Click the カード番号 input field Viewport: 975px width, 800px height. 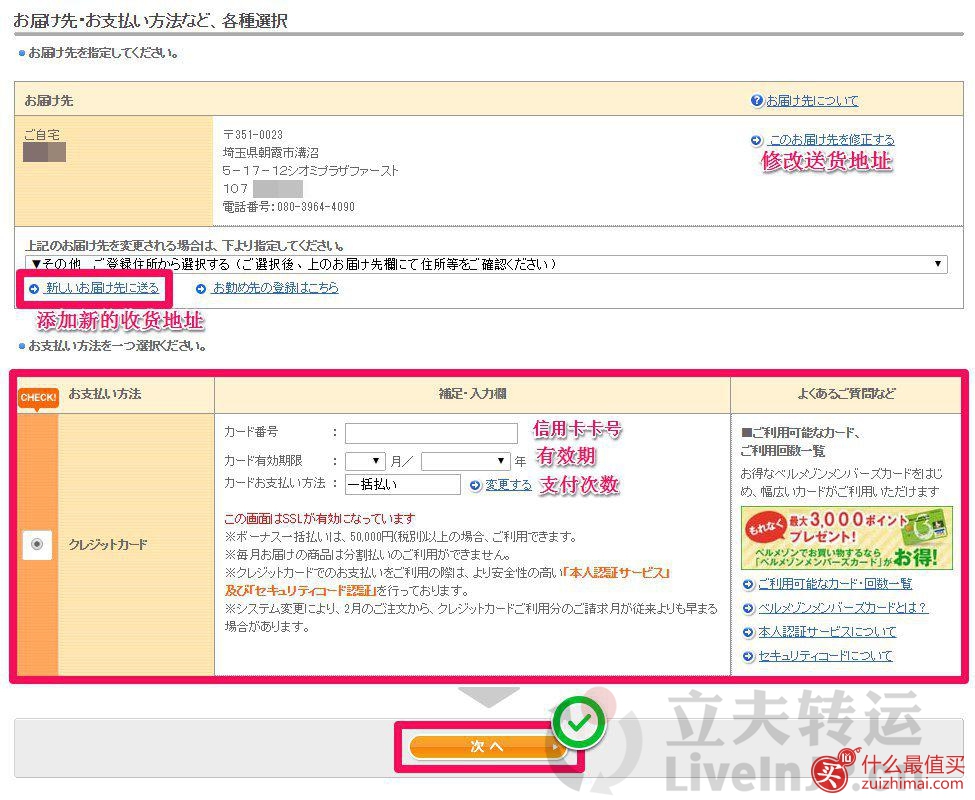431,433
